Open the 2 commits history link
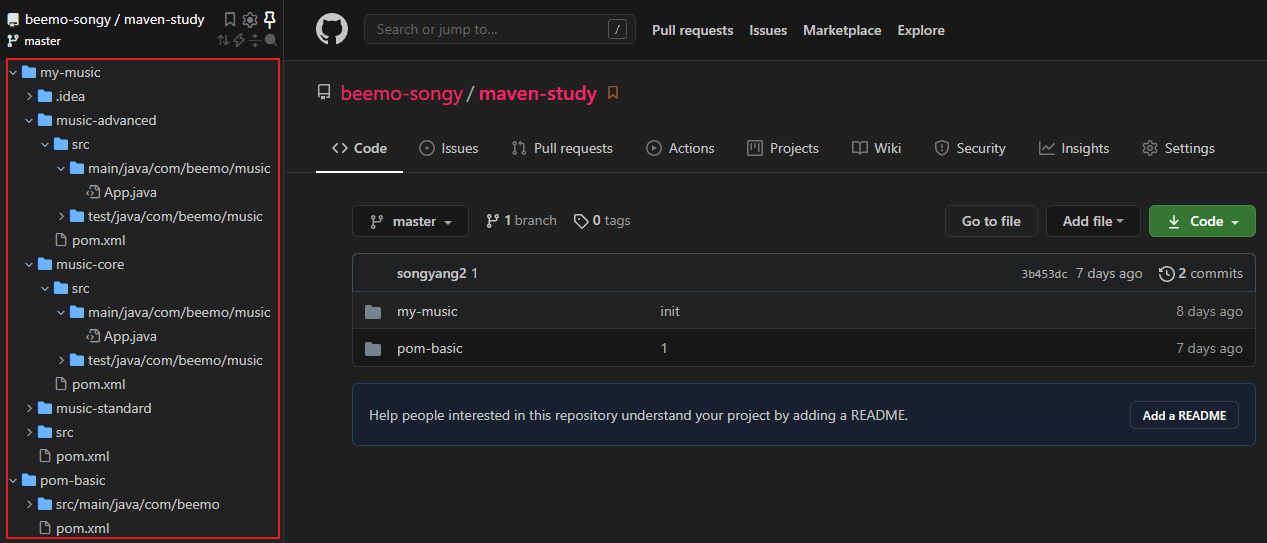1267x543 pixels. [x=1200, y=274]
